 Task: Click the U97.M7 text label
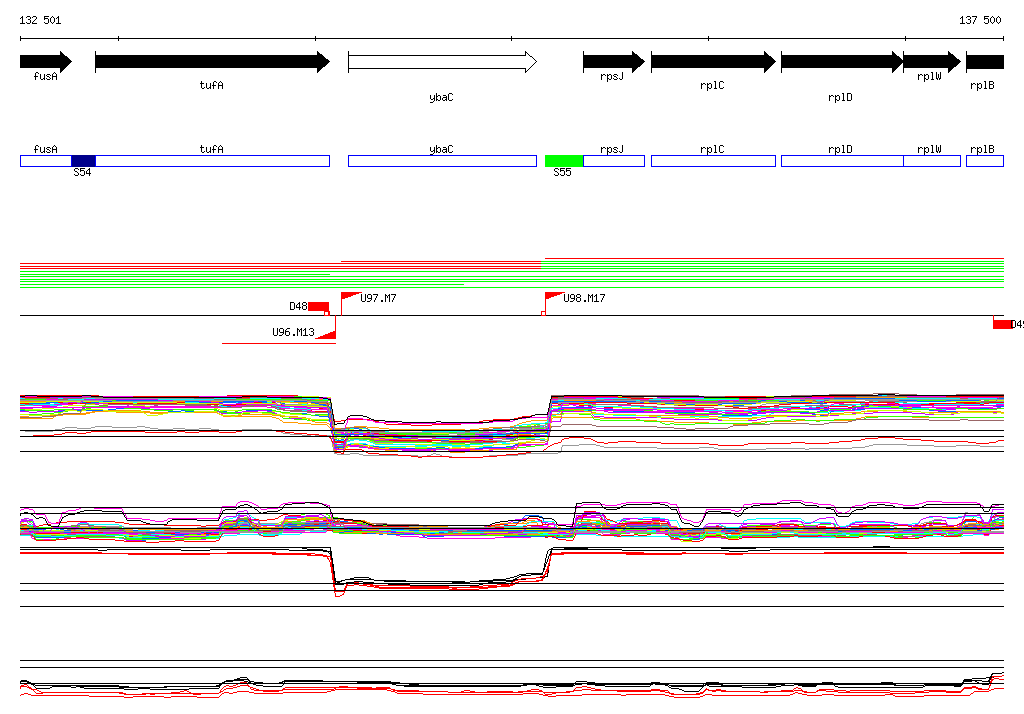pyautogui.click(x=378, y=298)
